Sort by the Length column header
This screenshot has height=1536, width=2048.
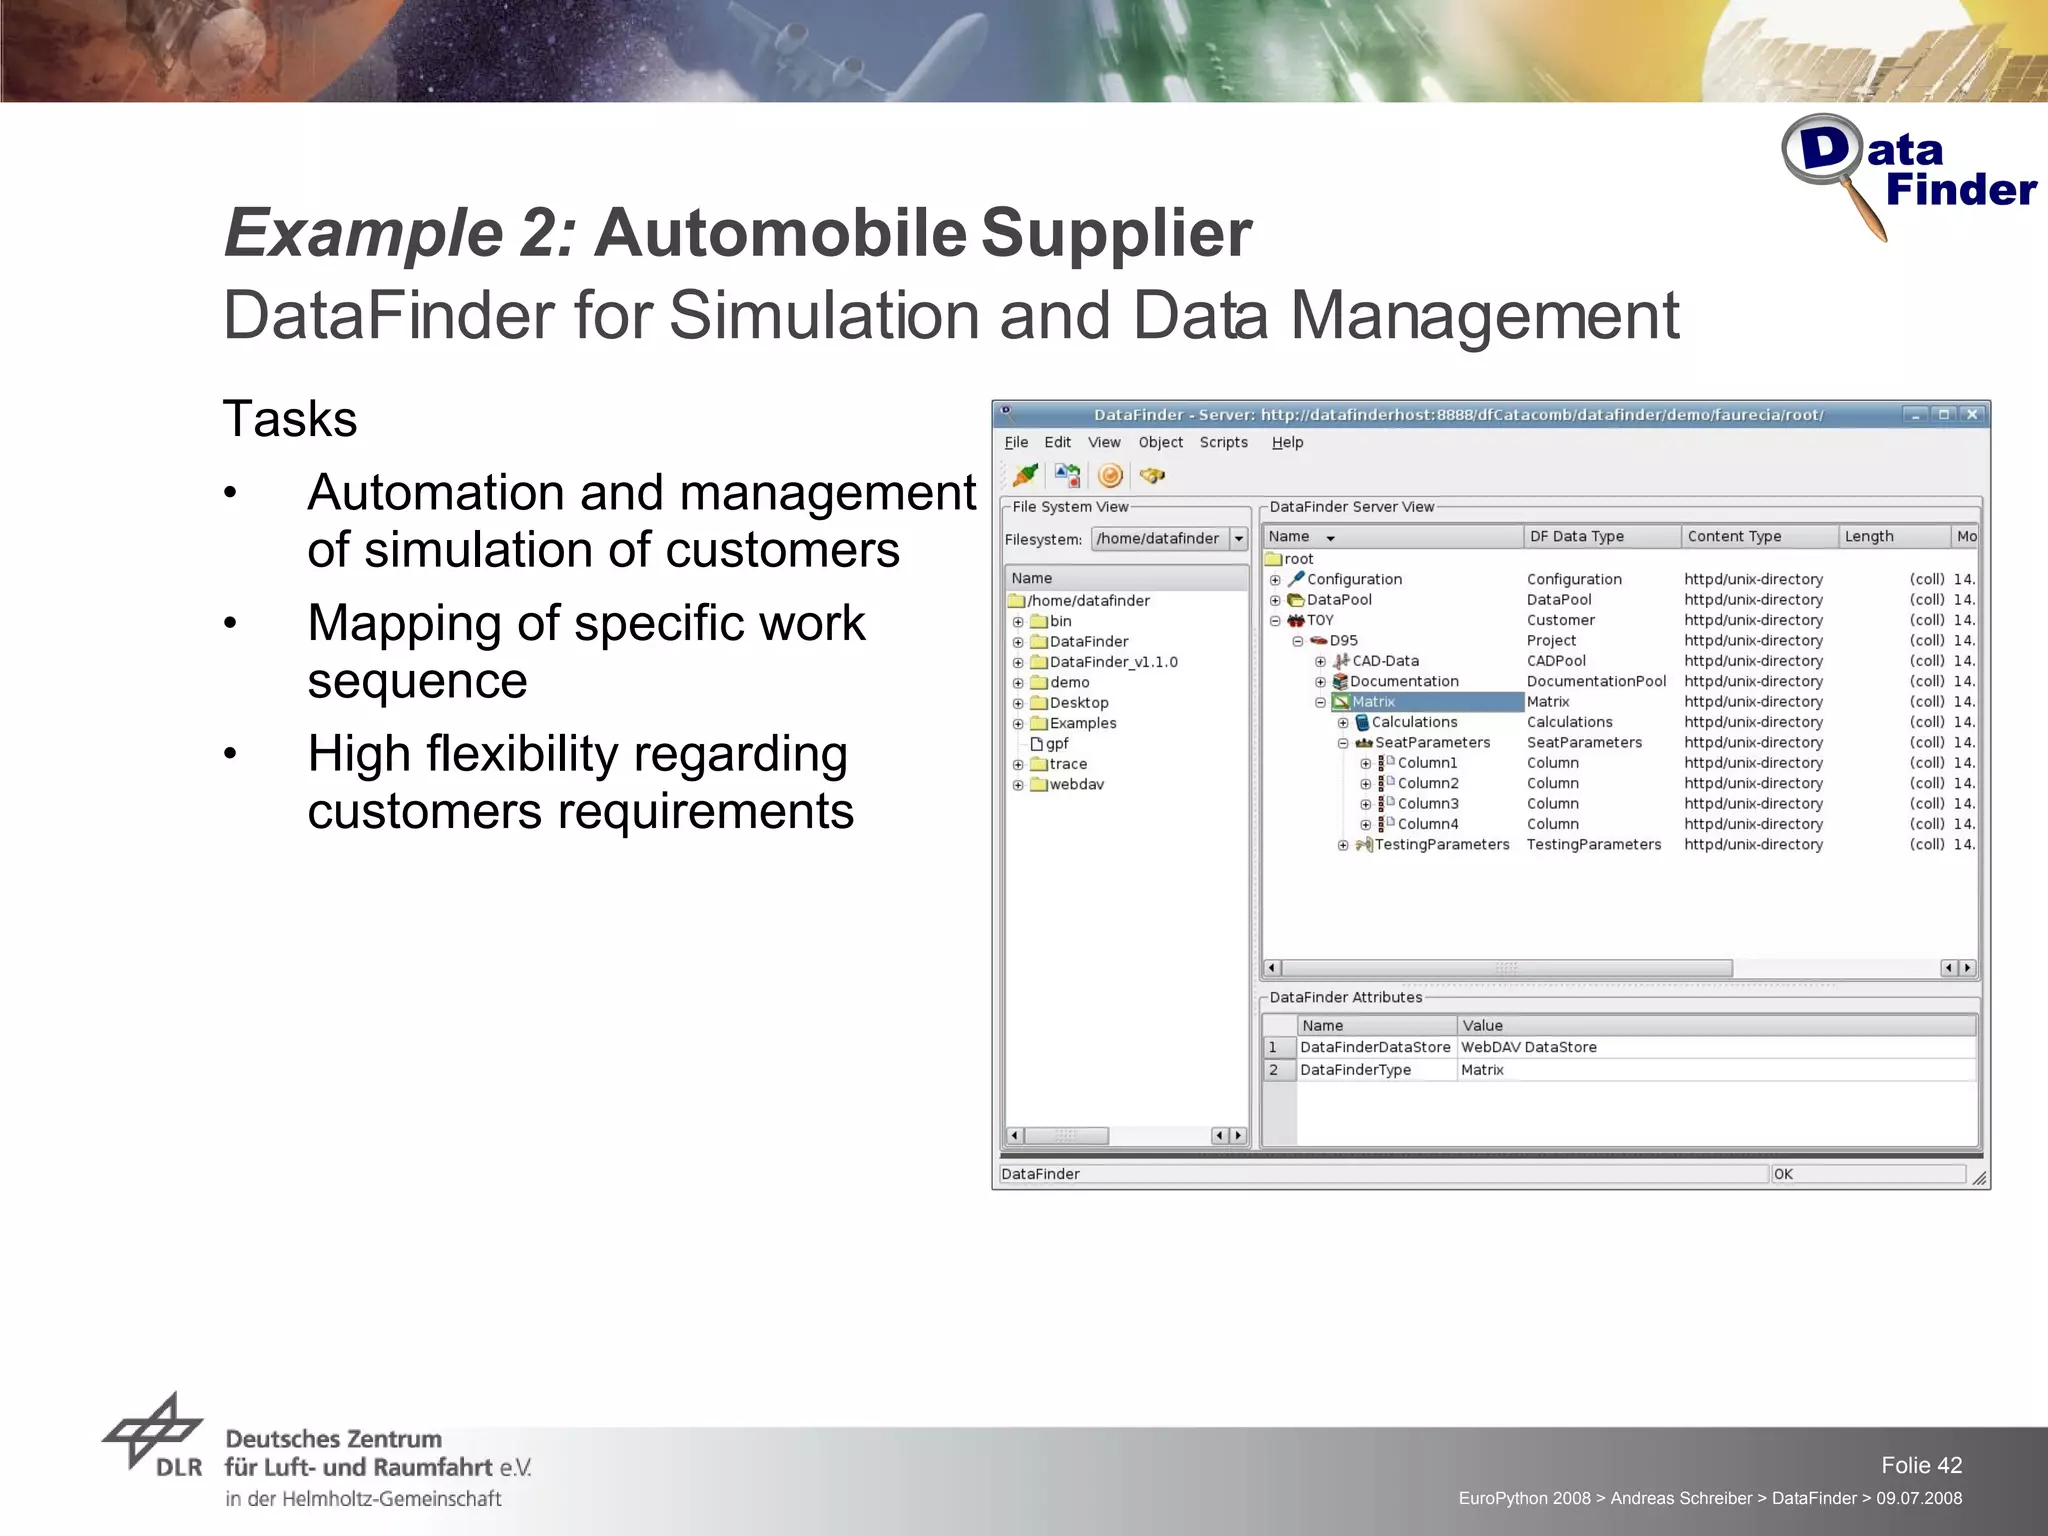coord(1895,537)
